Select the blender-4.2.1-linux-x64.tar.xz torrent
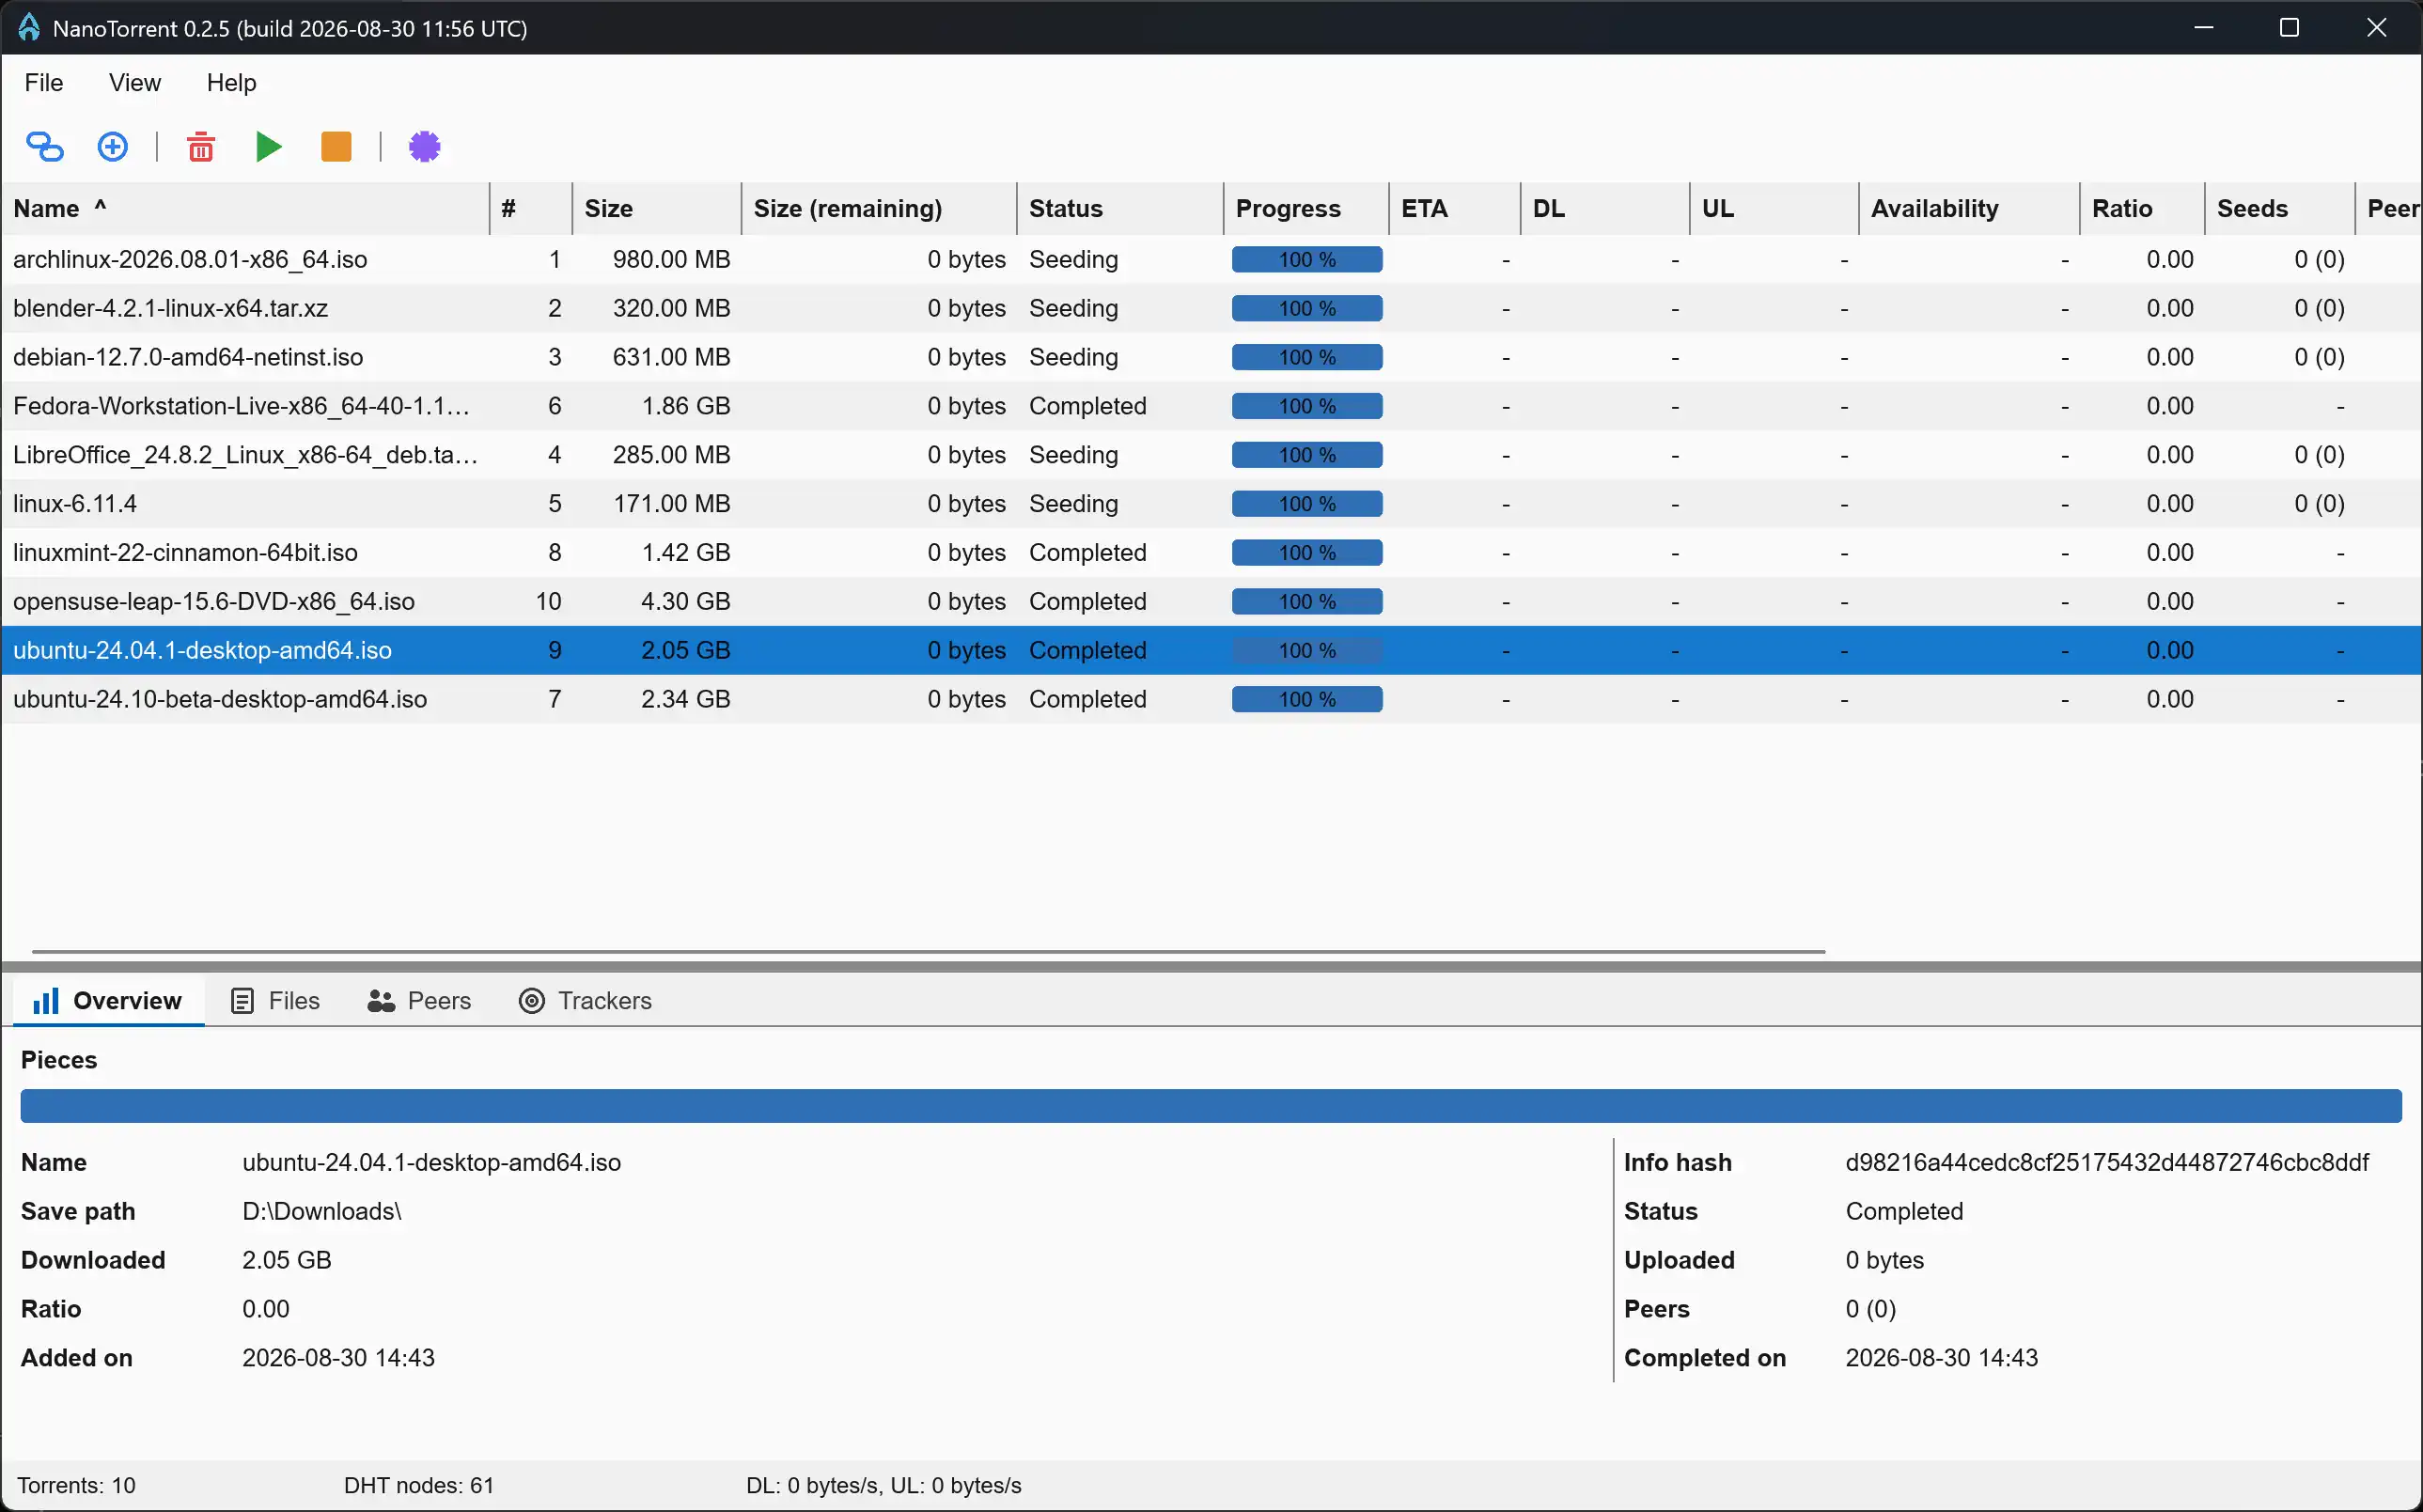 [x=1211, y=309]
